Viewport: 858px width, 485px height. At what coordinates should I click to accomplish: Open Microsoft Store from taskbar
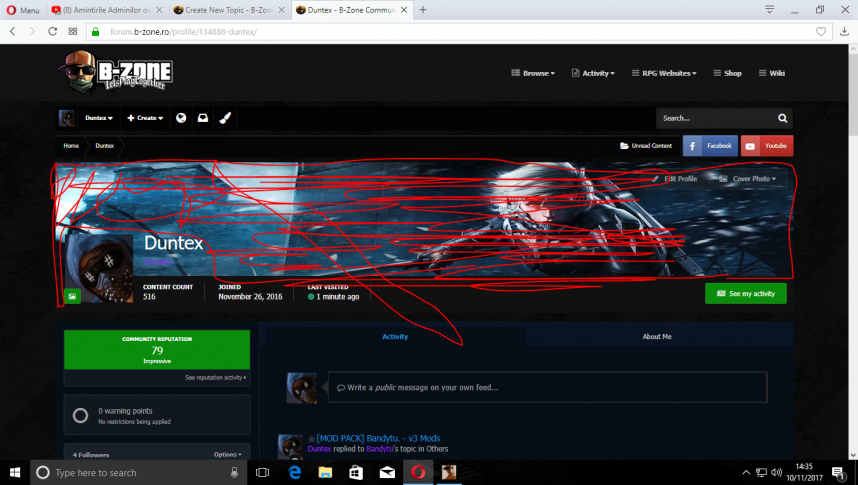pyautogui.click(x=356, y=472)
